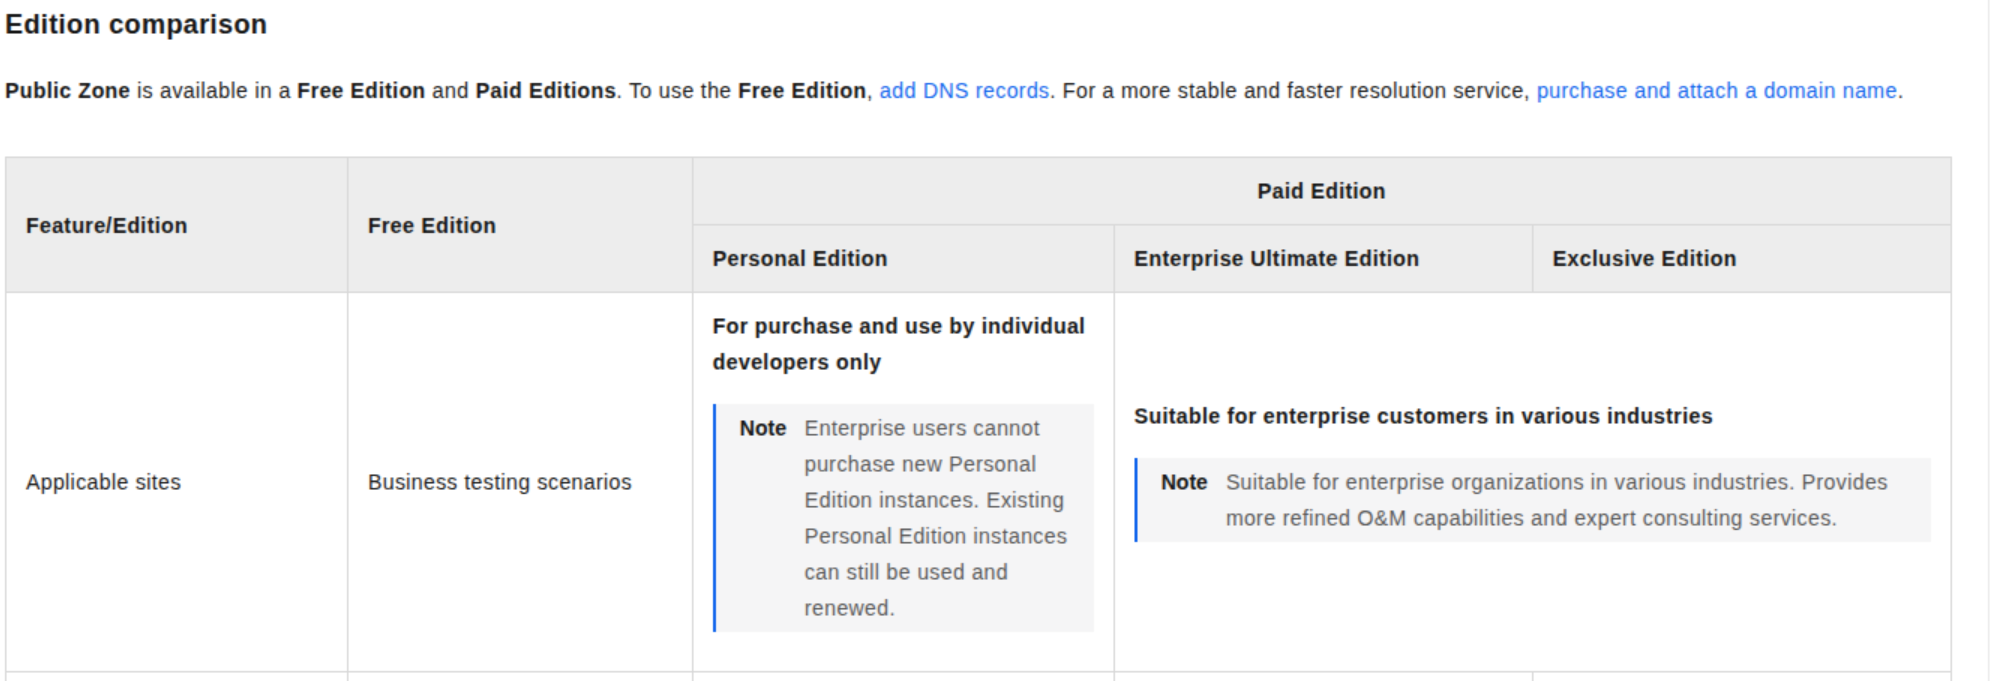Follow 'purchase and attach a domain name' link
The width and height of the screenshot is (2004, 681).
1716,91
